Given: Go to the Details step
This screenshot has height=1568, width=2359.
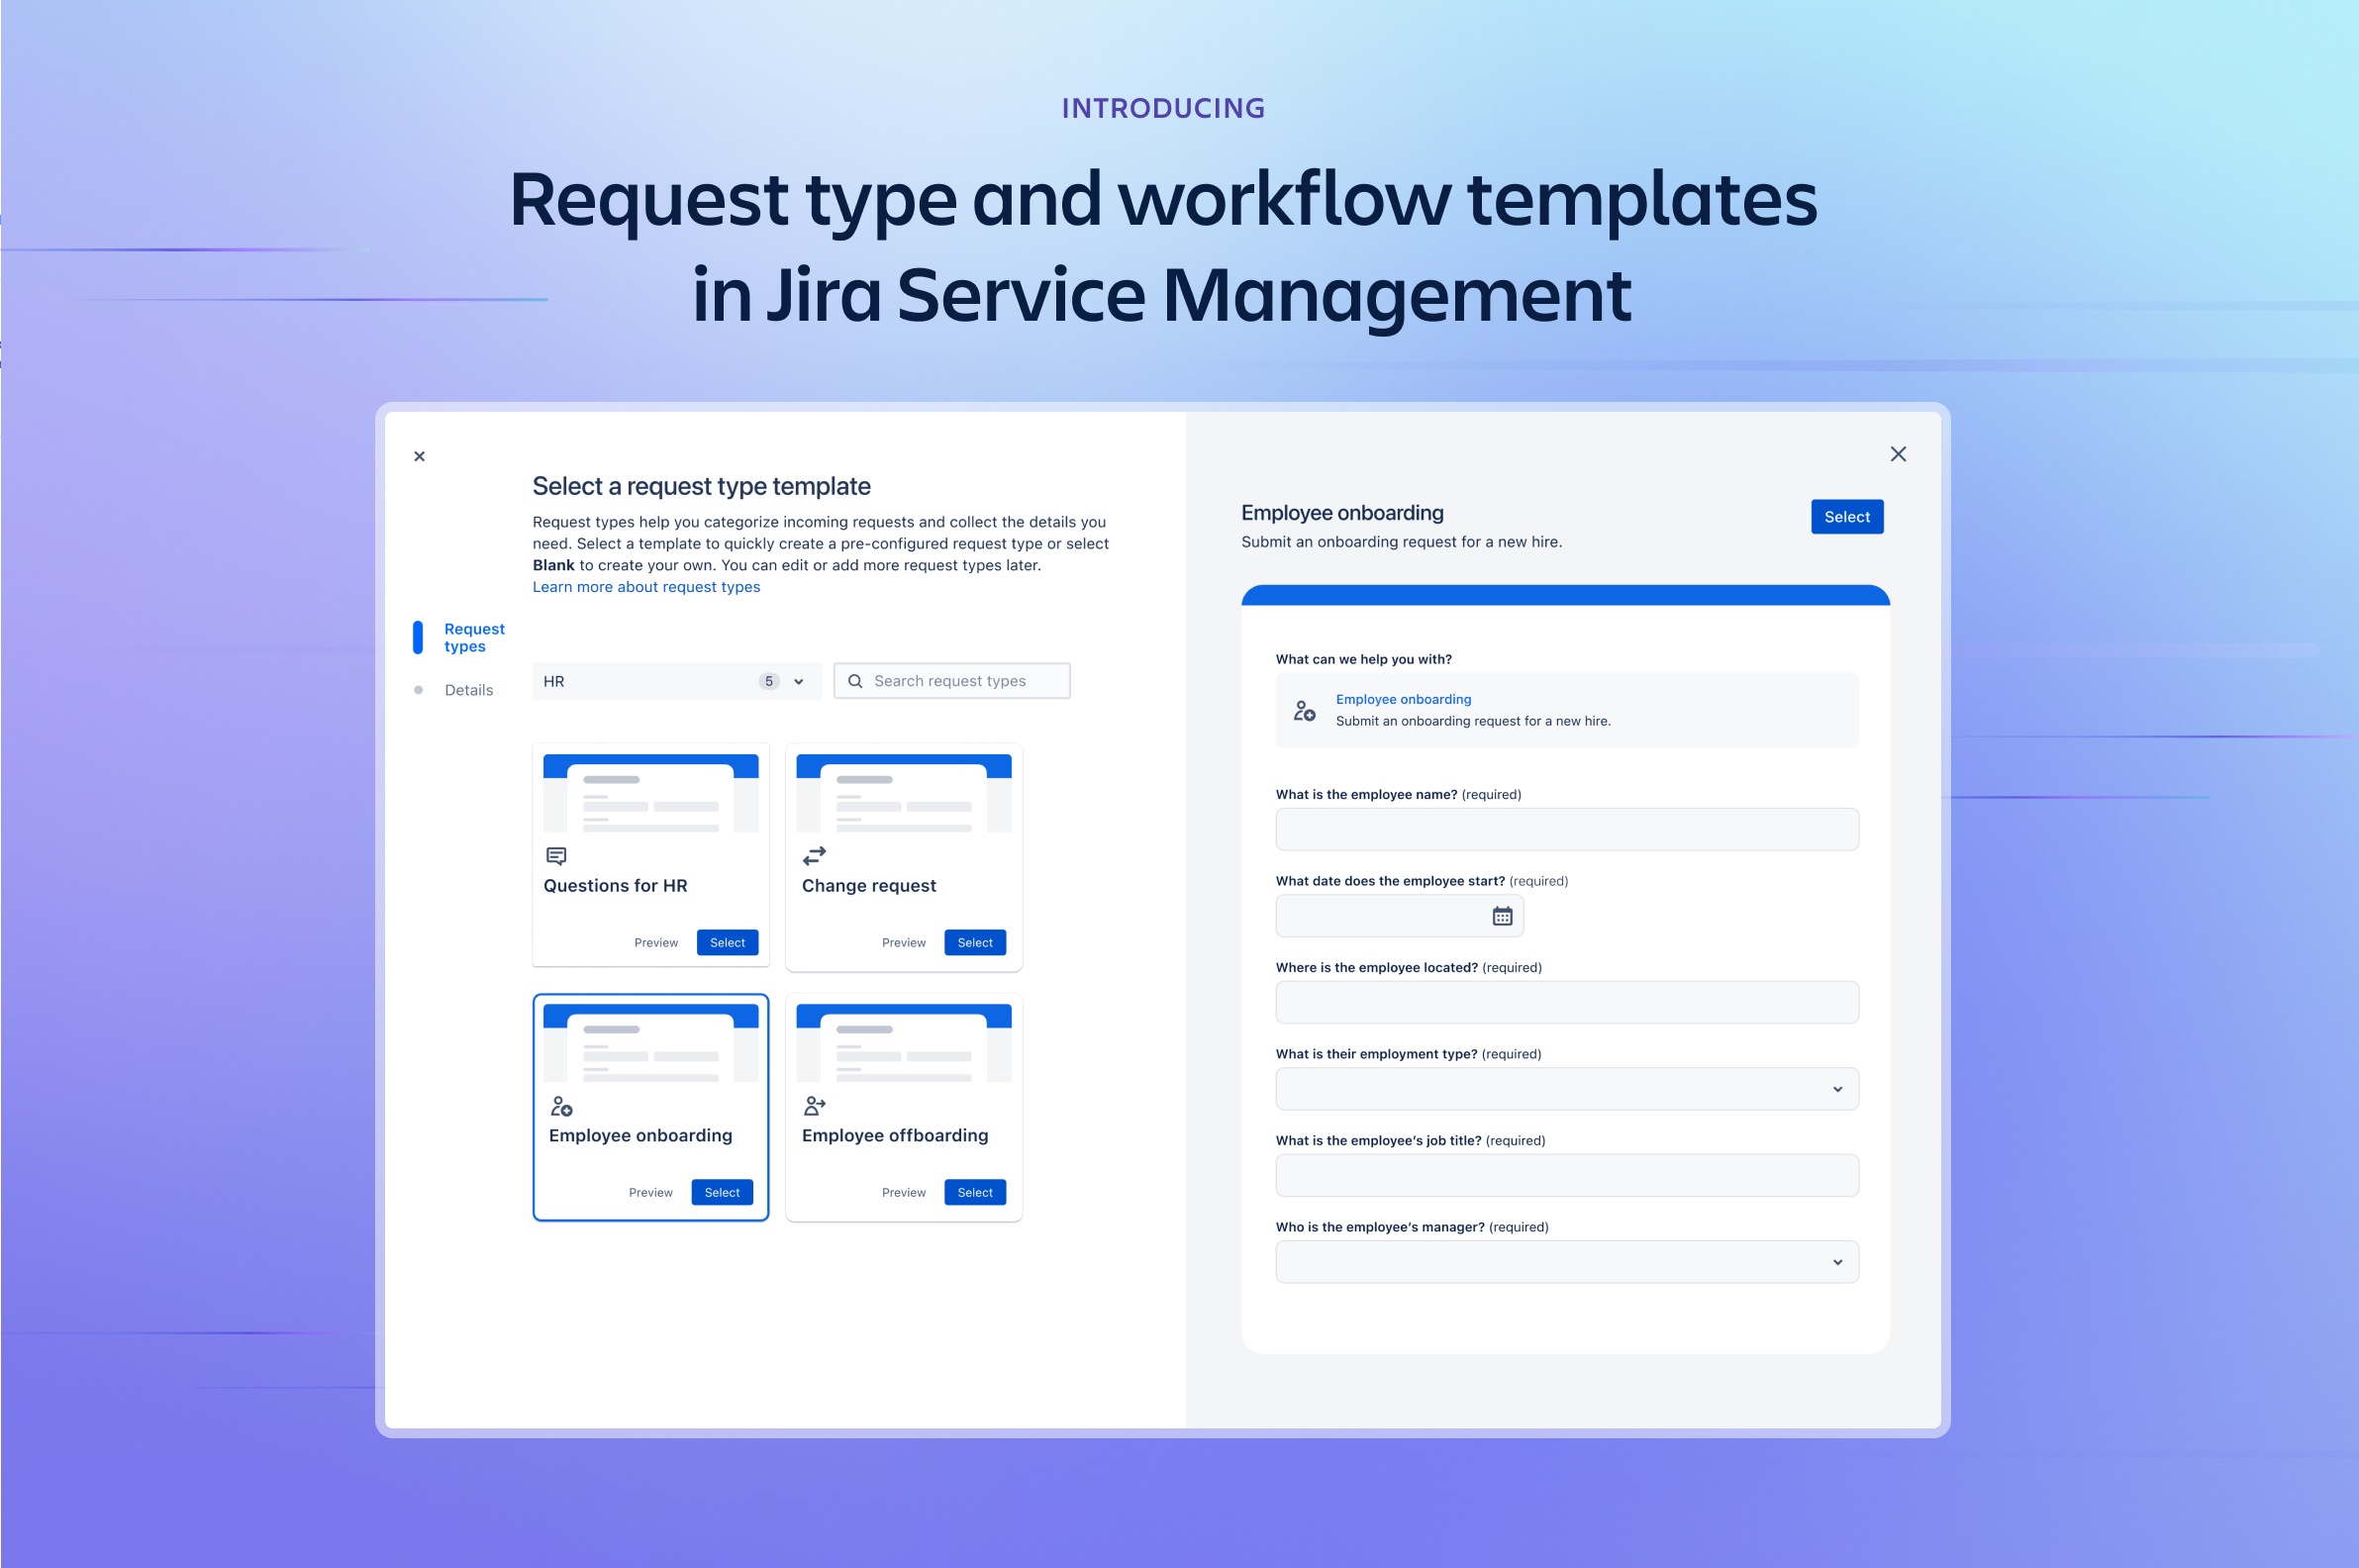Looking at the screenshot, I should (x=468, y=689).
